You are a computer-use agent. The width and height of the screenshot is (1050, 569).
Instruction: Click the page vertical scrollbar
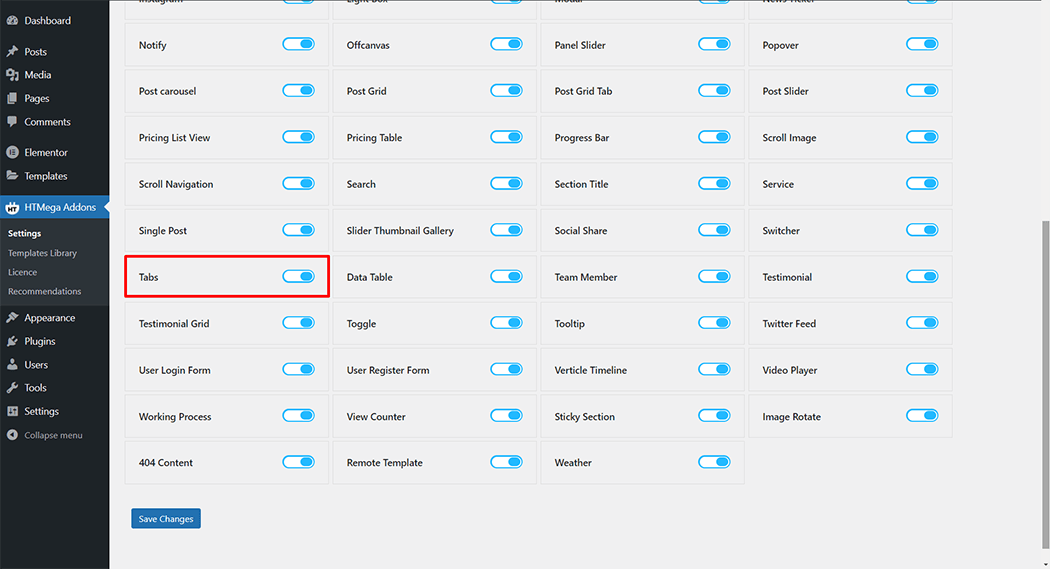[x=1045, y=385]
